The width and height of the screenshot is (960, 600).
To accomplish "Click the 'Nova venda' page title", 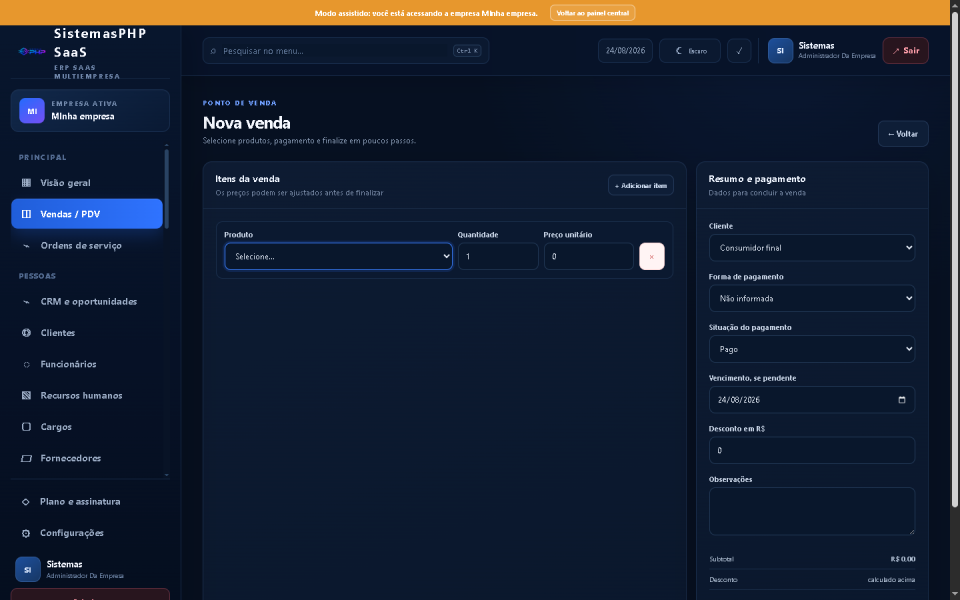I will tap(247, 123).
